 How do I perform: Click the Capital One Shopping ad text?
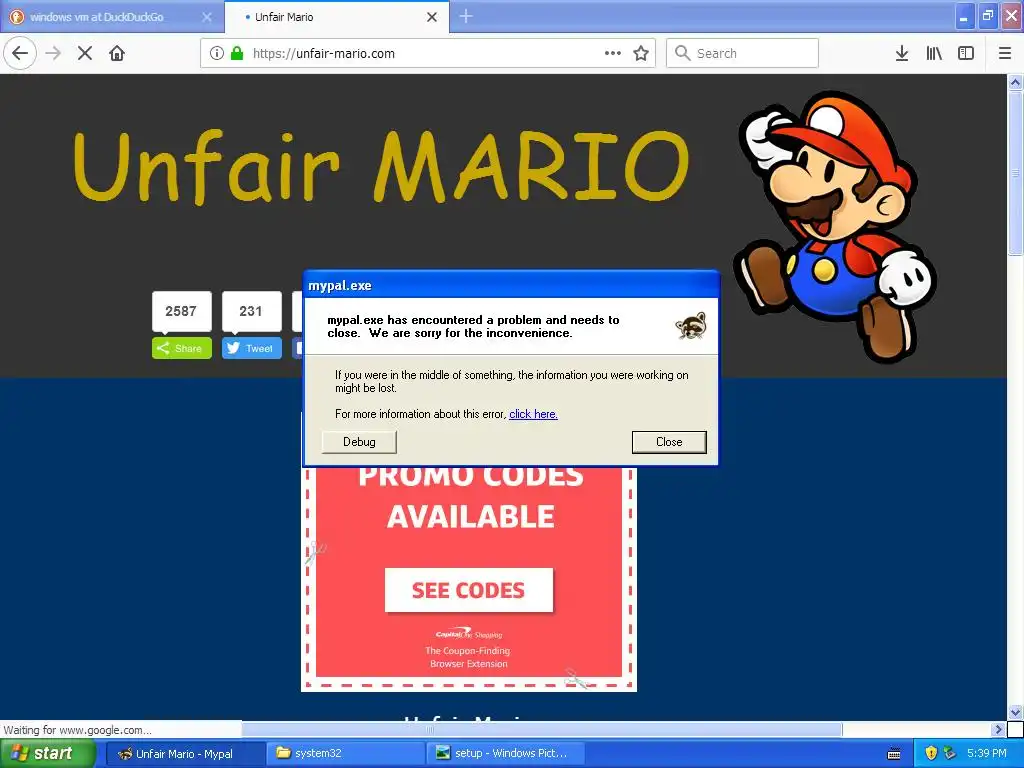[x=469, y=634]
